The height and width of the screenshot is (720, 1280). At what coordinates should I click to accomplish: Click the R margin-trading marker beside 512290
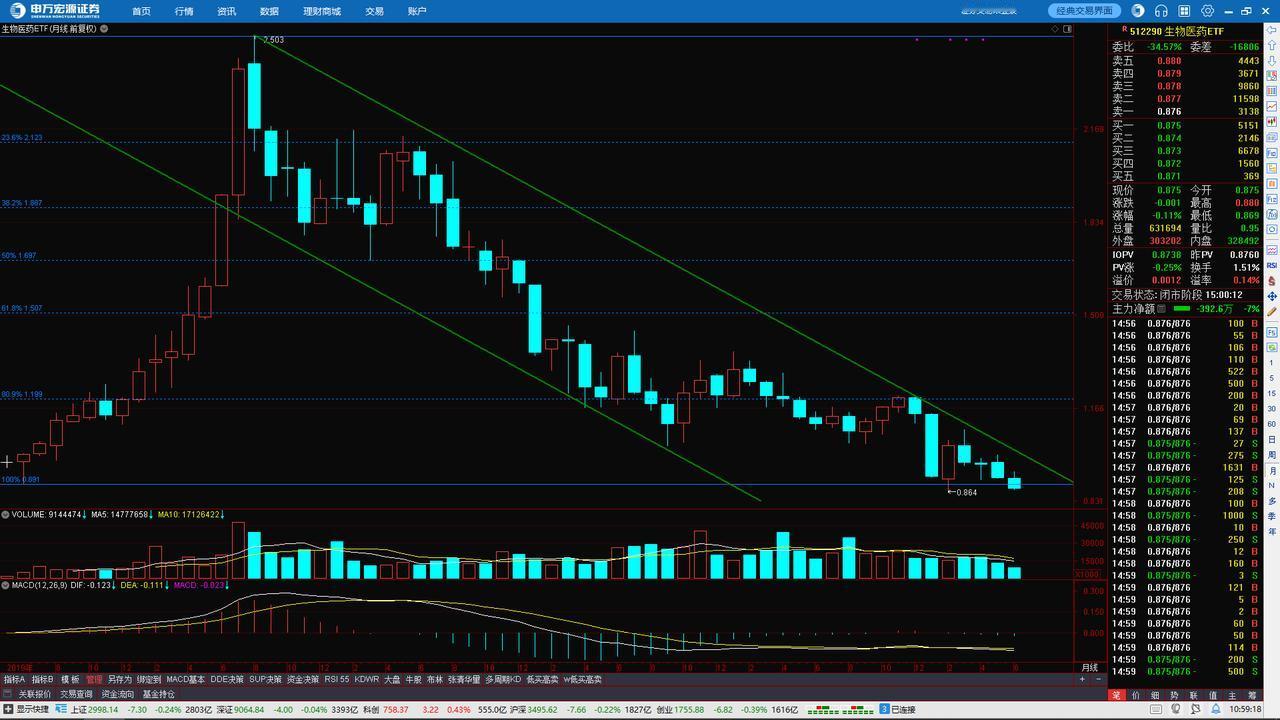pos(1124,30)
